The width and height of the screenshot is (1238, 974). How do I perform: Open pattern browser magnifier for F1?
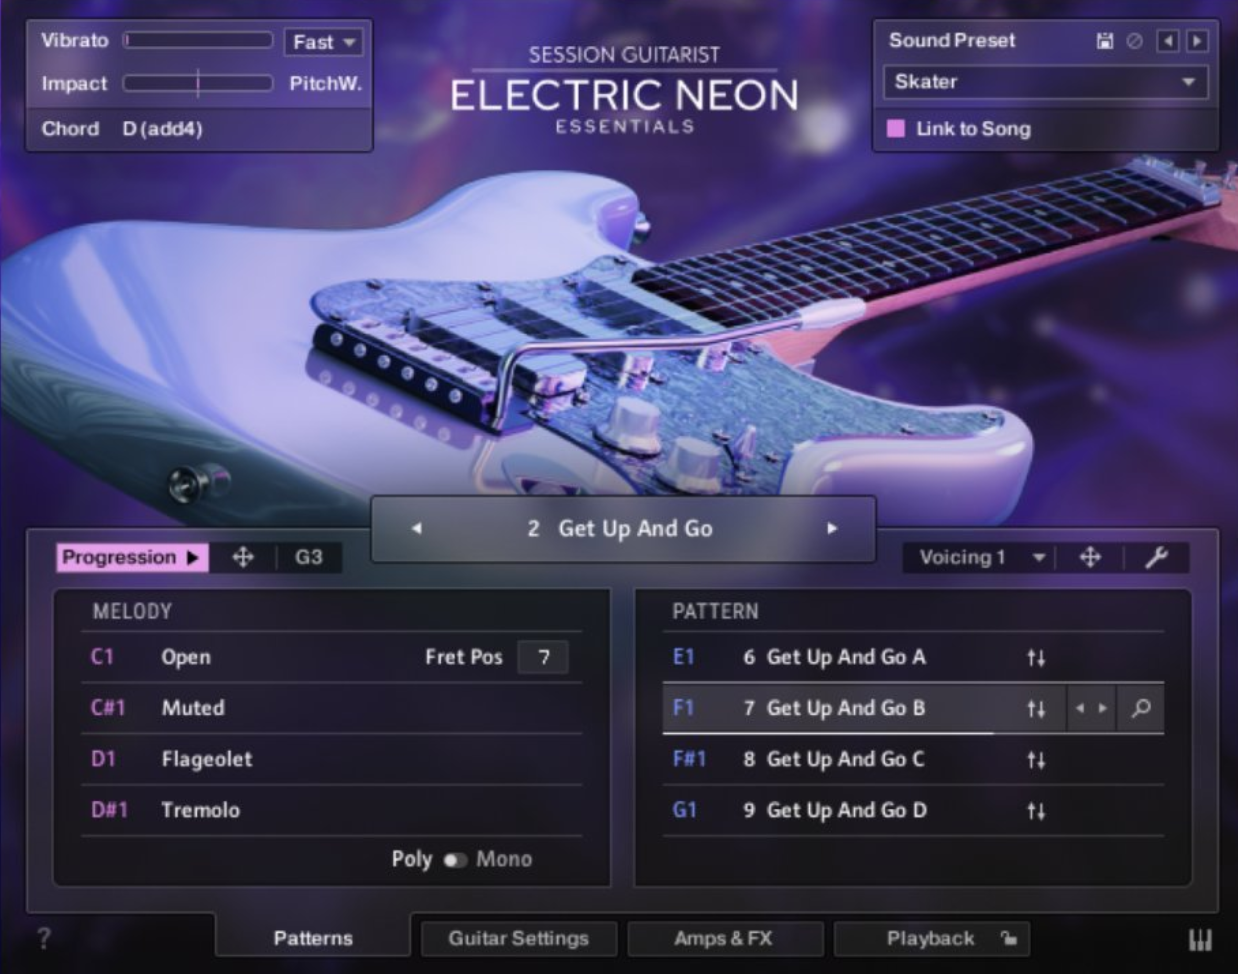[1141, 708]
